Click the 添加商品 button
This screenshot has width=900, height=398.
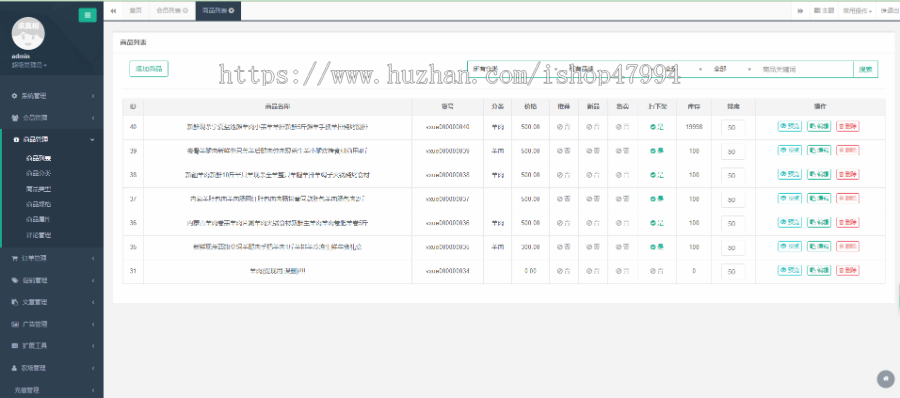click(149, 69)
